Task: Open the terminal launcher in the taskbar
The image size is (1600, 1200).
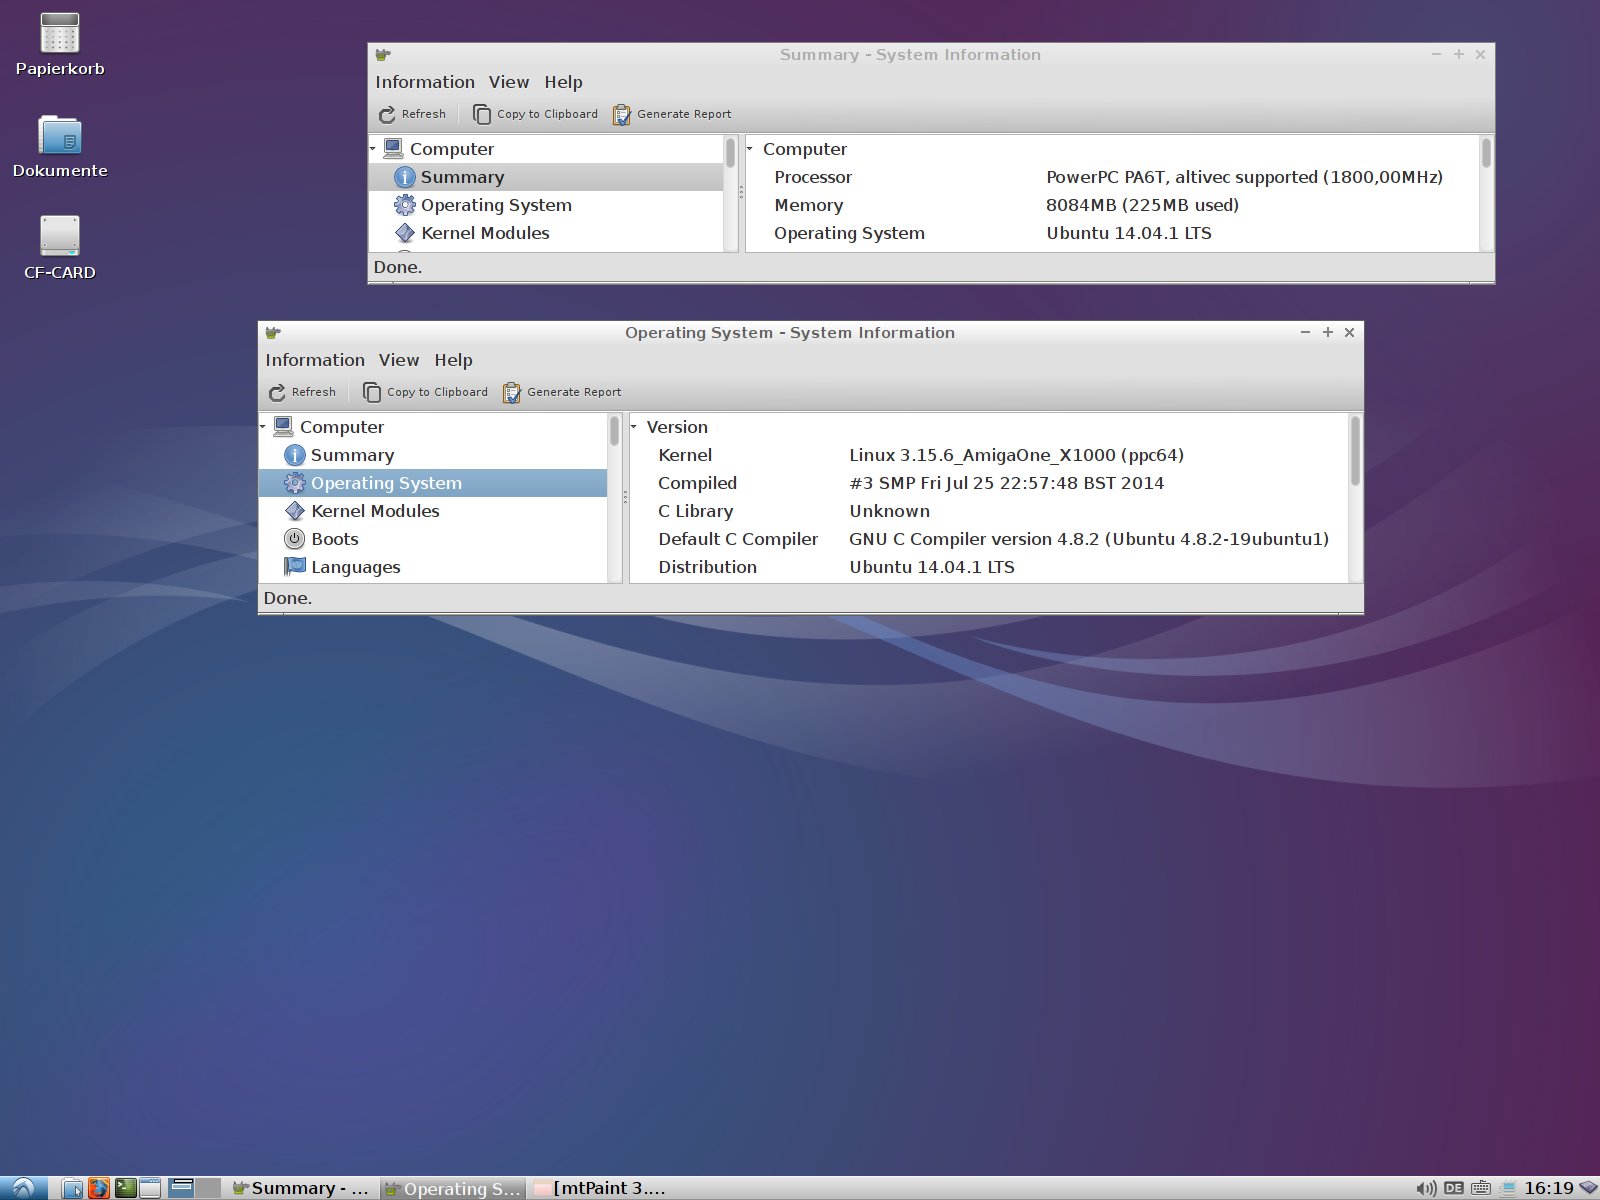Action: pos(125,1188)
